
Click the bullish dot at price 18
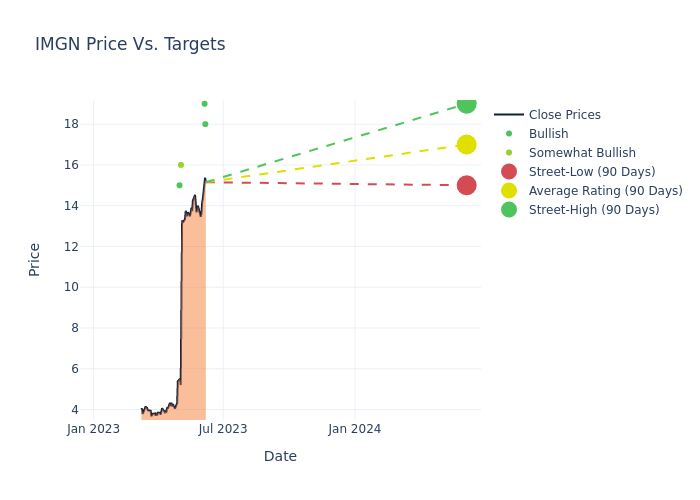[205, 124]
